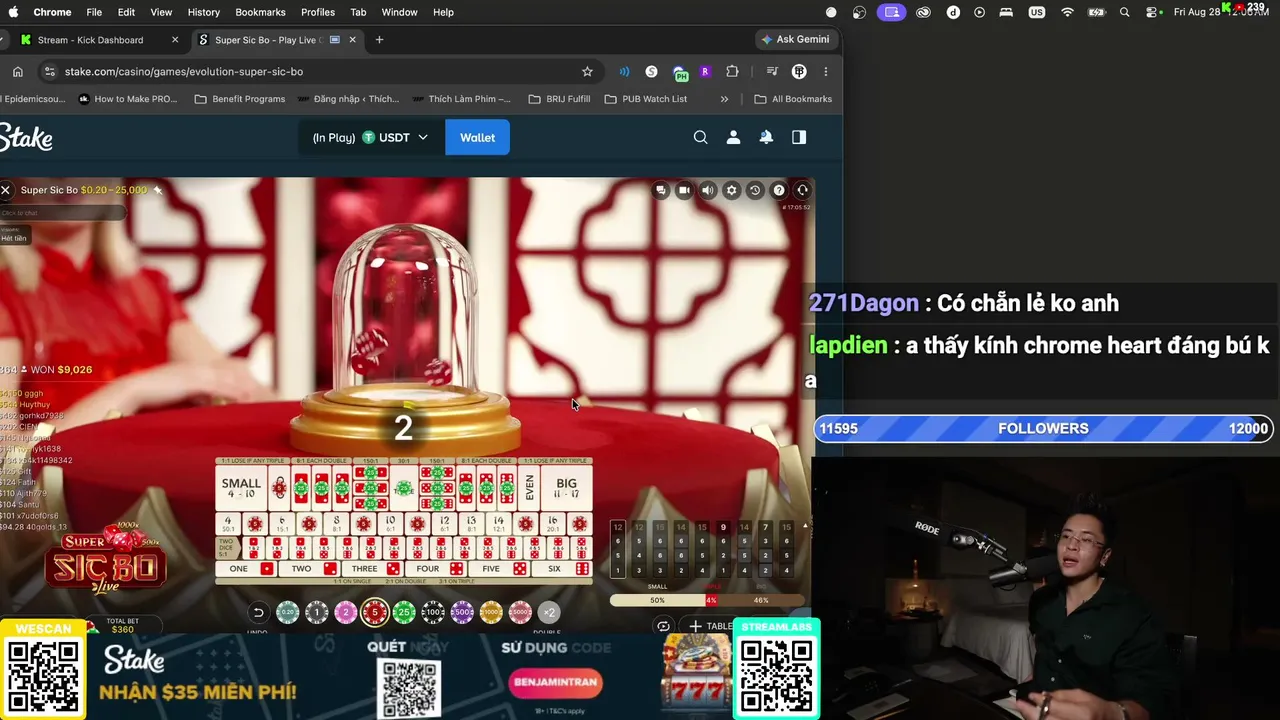Open the Stake user profile icon
Viewport: 1280px width, 720px height.
pyautogui.click(x=733, y=138)
